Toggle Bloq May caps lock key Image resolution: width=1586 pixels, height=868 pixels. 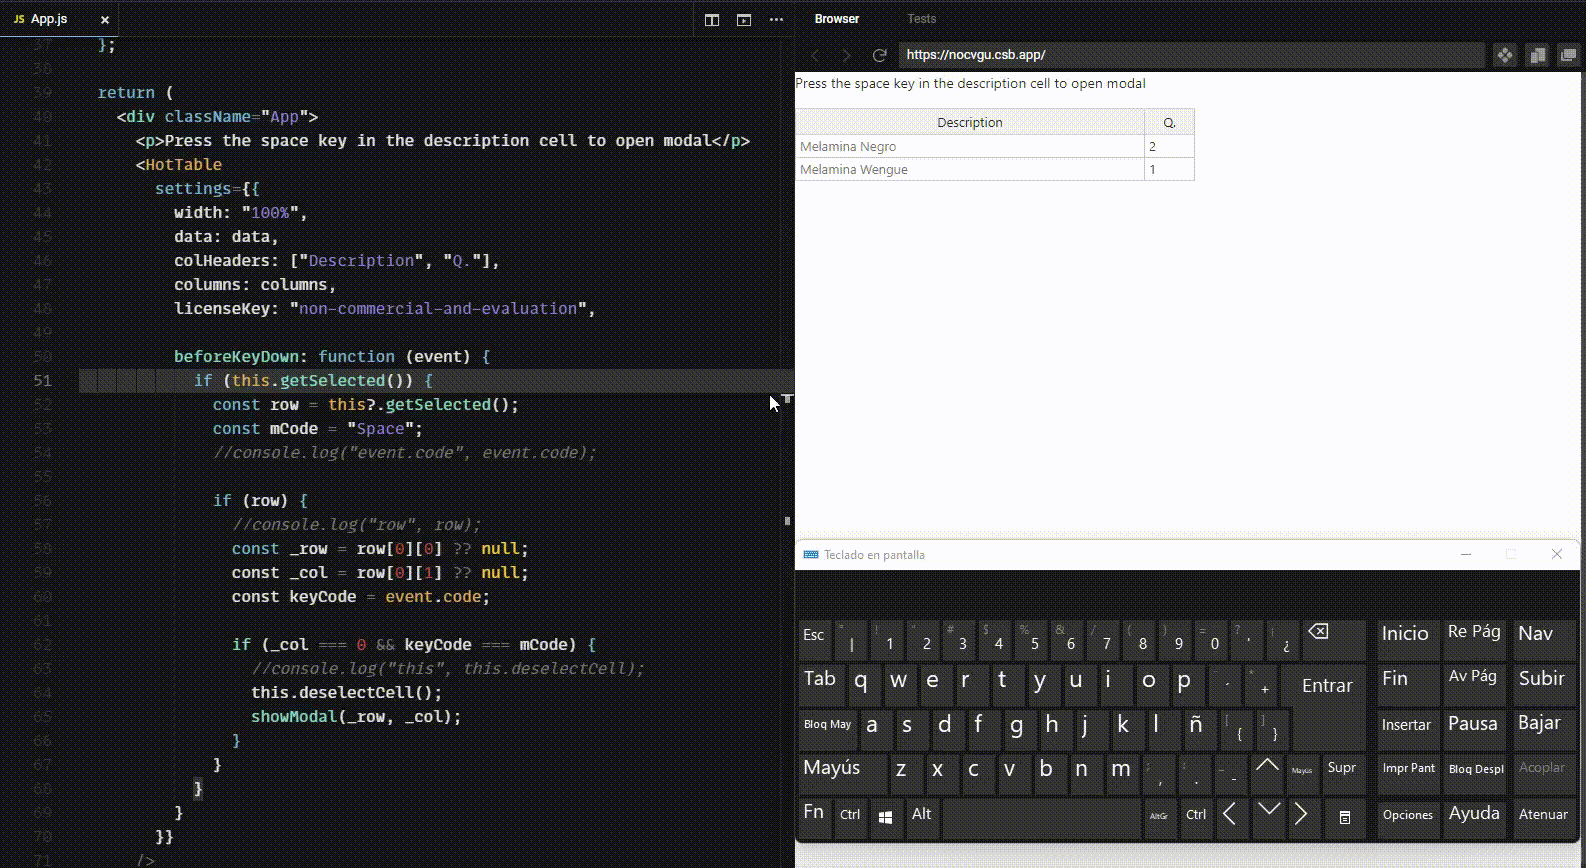[828, 728]
